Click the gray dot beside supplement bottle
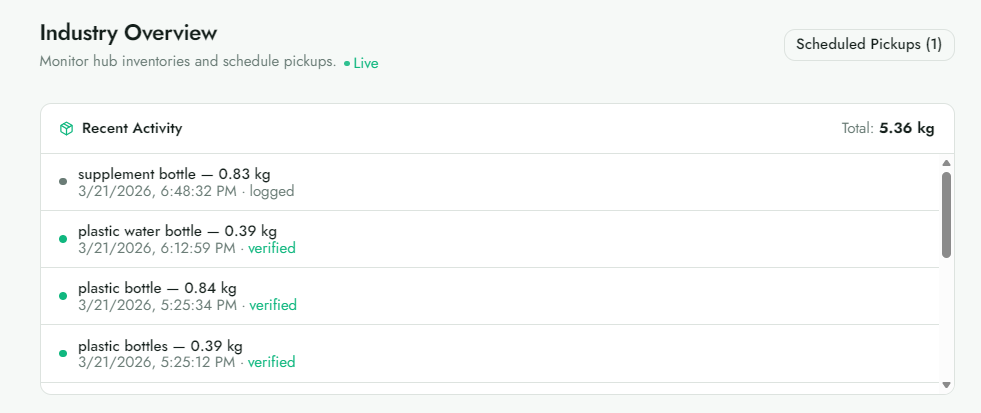 (63, 182)
